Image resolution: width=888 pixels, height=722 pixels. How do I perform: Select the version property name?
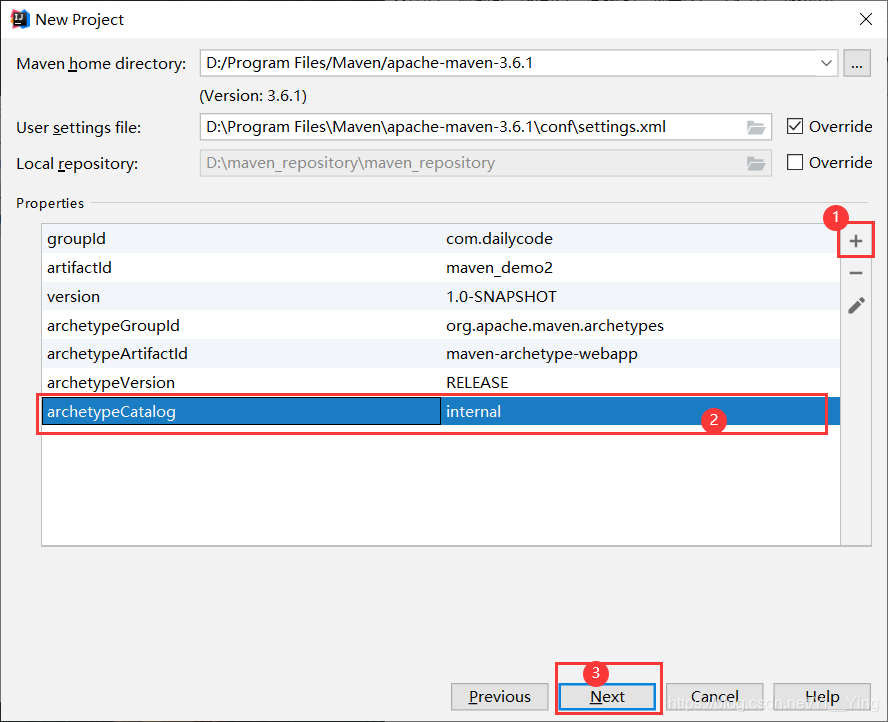pos(73,297)
